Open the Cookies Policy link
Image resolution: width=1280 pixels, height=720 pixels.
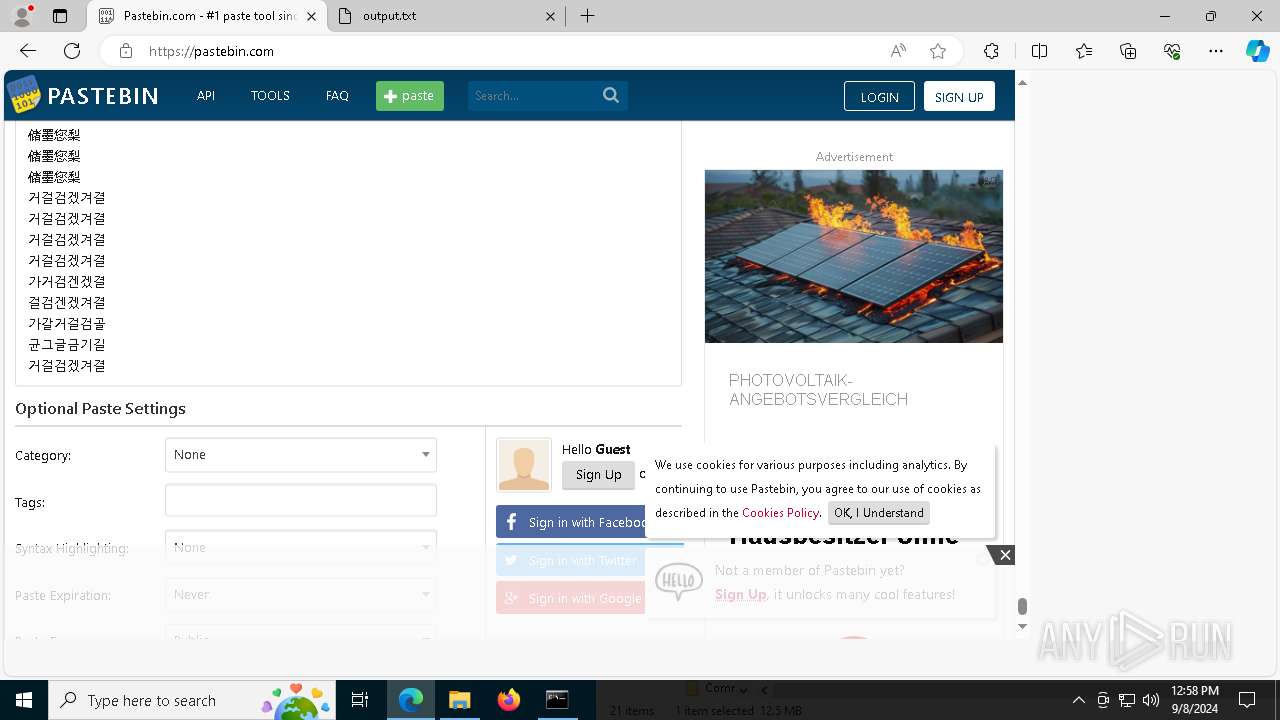click(x=780, y=513)
